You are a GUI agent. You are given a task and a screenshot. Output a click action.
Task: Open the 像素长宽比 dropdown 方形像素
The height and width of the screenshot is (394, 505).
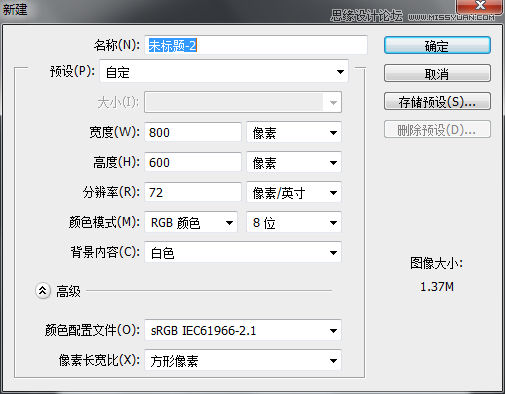[243, 360]
